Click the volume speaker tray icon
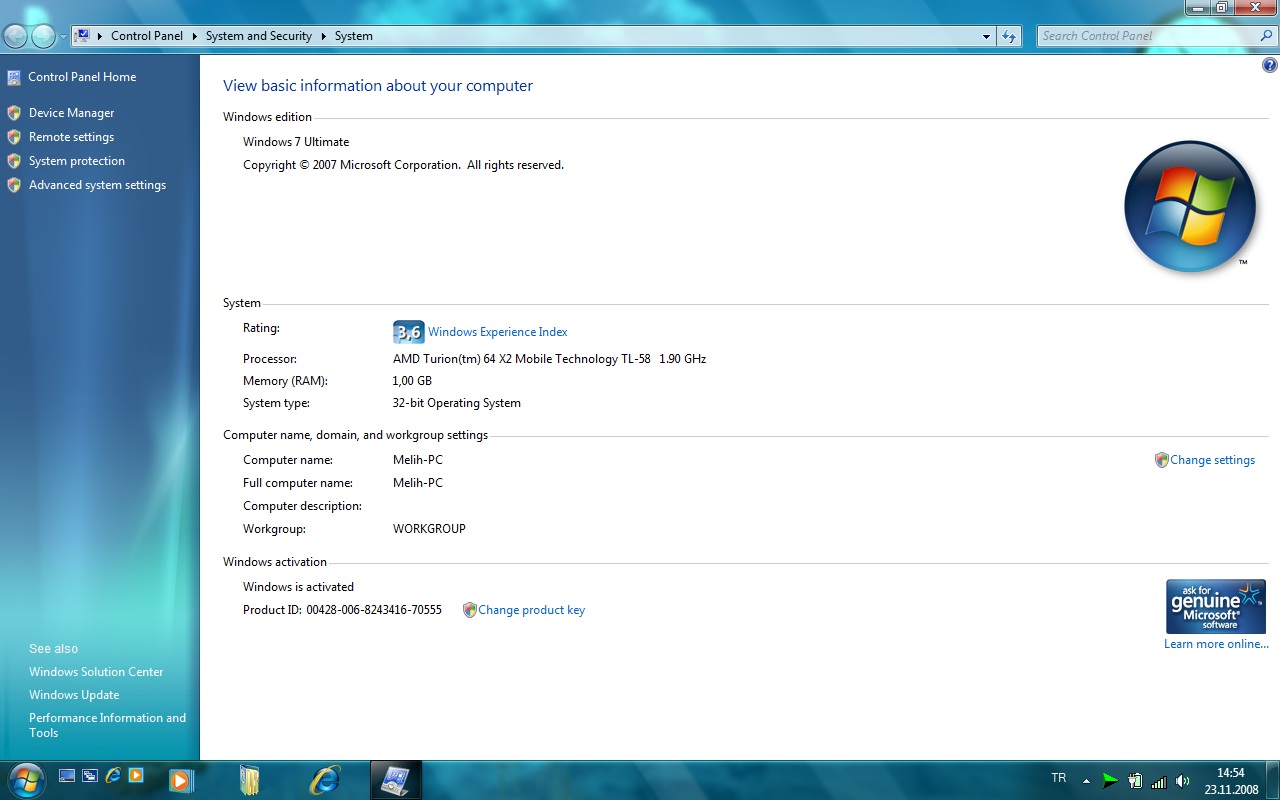 coord(1183,781)
